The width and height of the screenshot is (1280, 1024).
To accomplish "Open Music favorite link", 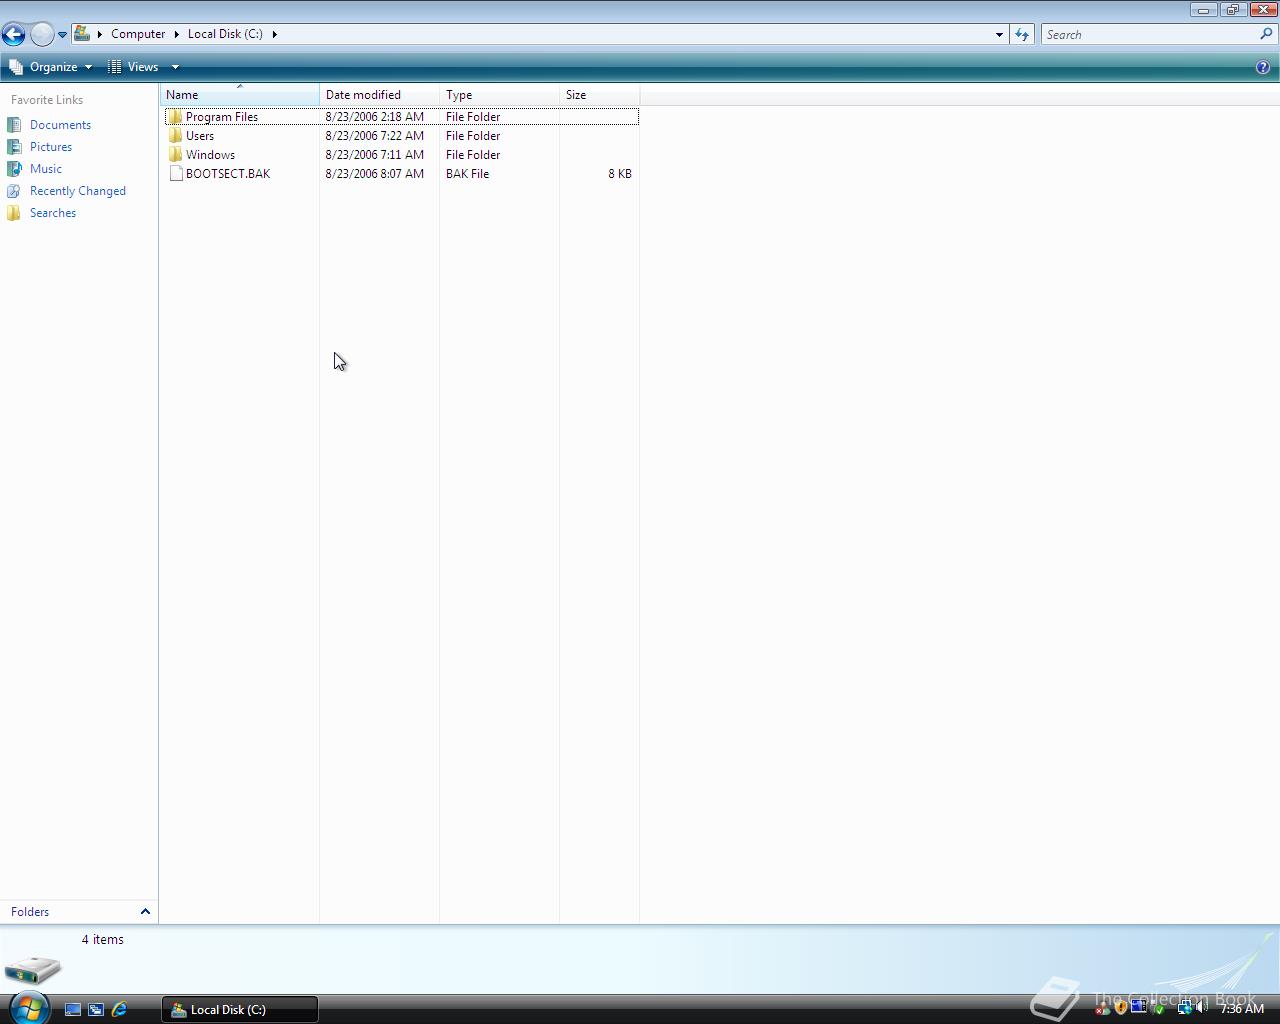I will click(46, 169).
